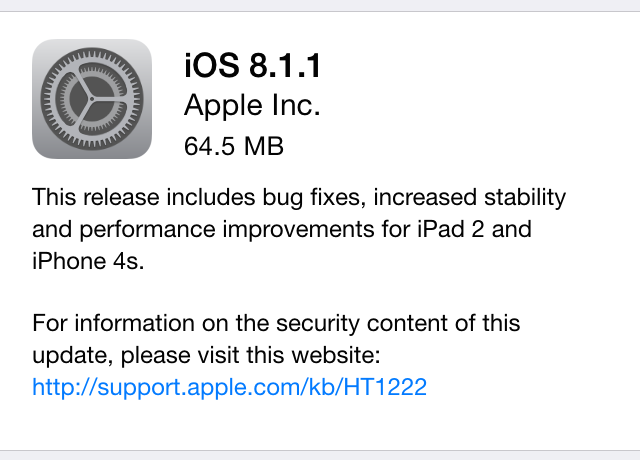Tap the Apple Inc. developer label
640x460 pixels.
[252, 105]
